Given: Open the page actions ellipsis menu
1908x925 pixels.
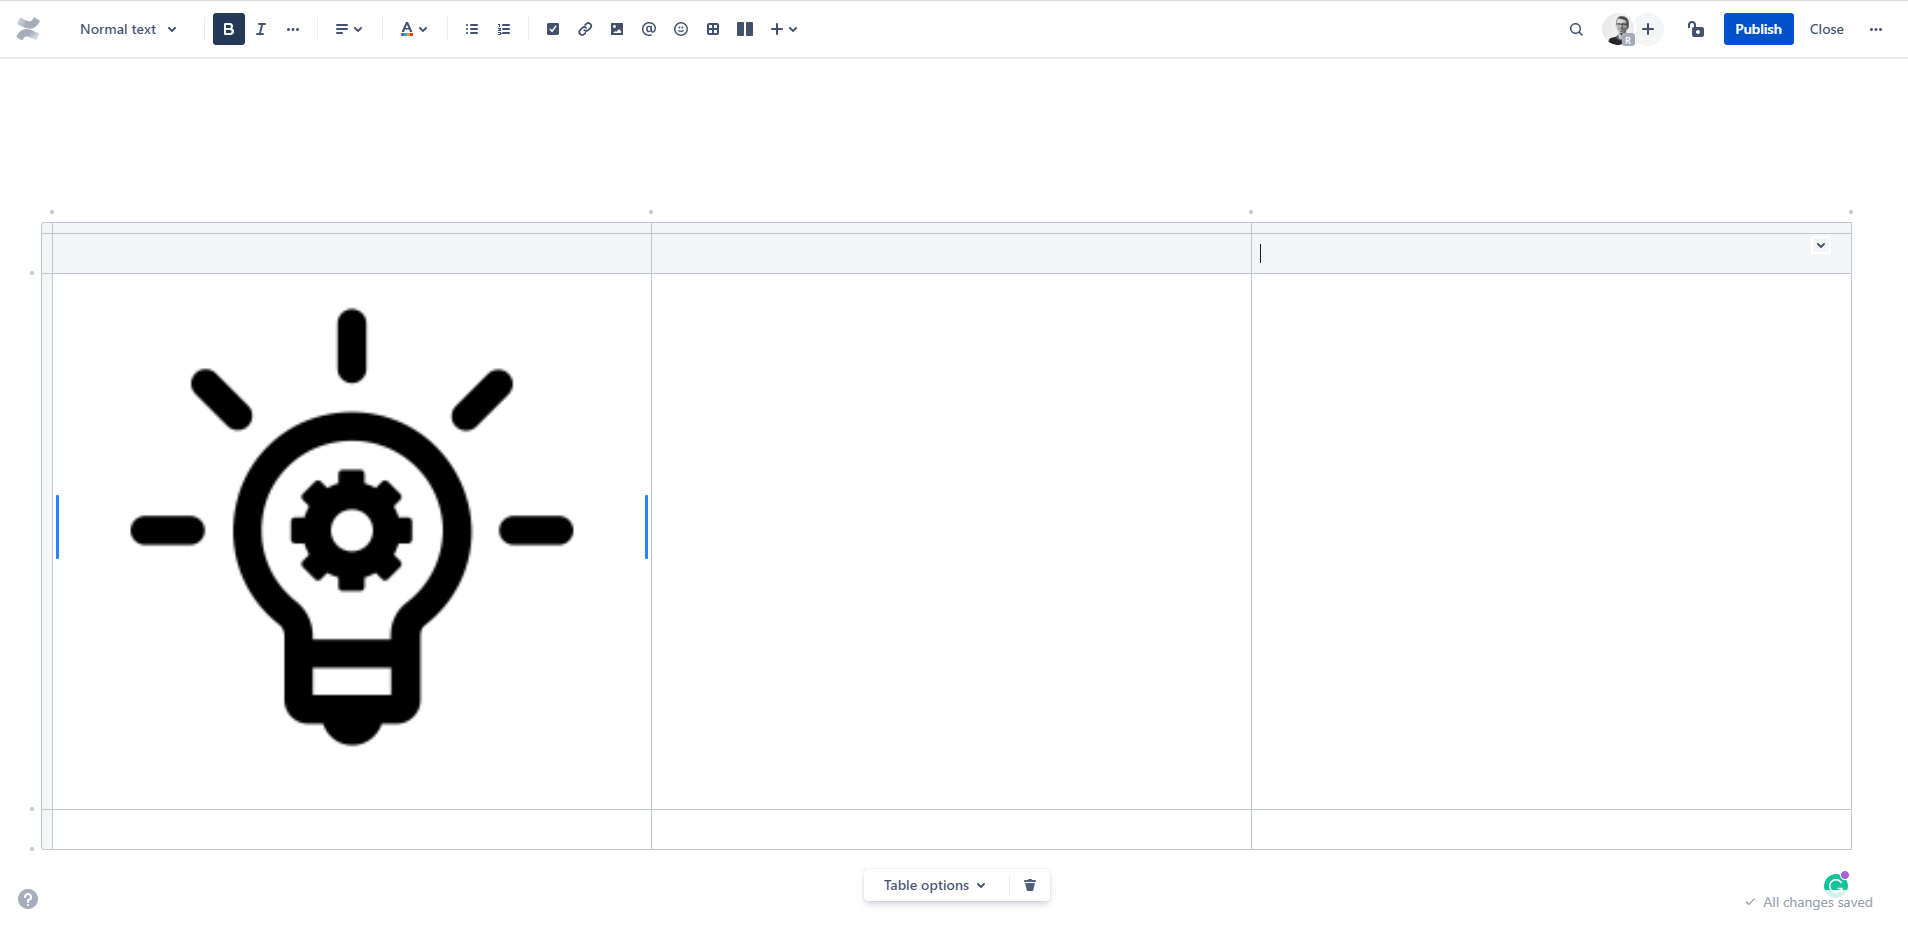Looking at the screenshot, I should tap(1876, 29).
